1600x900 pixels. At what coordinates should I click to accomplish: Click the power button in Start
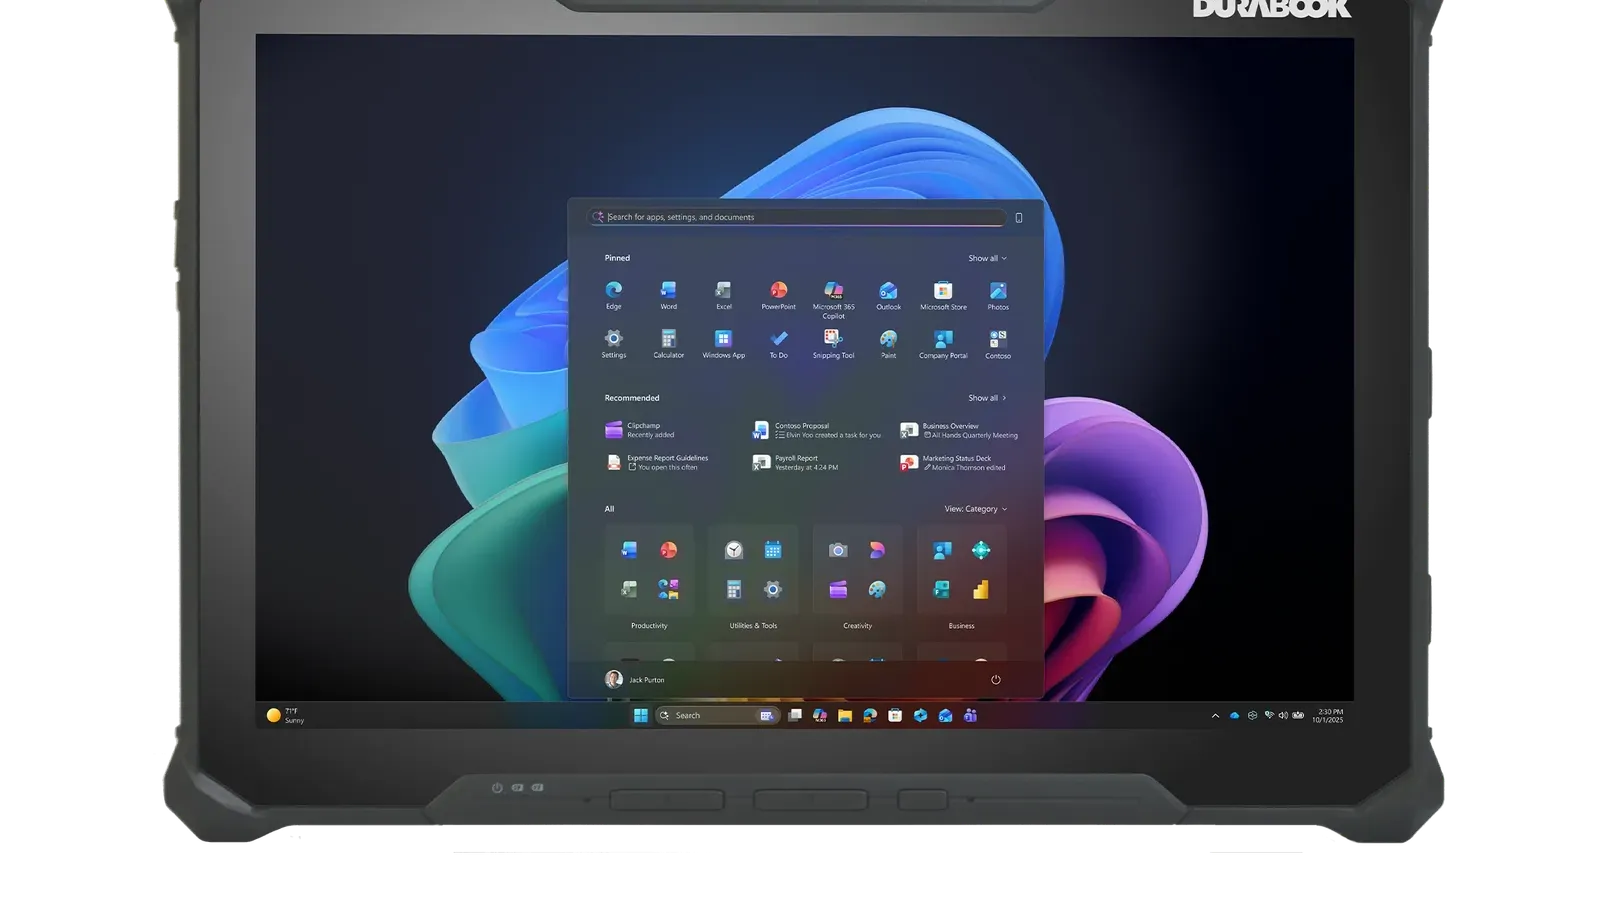pos(996,680)
